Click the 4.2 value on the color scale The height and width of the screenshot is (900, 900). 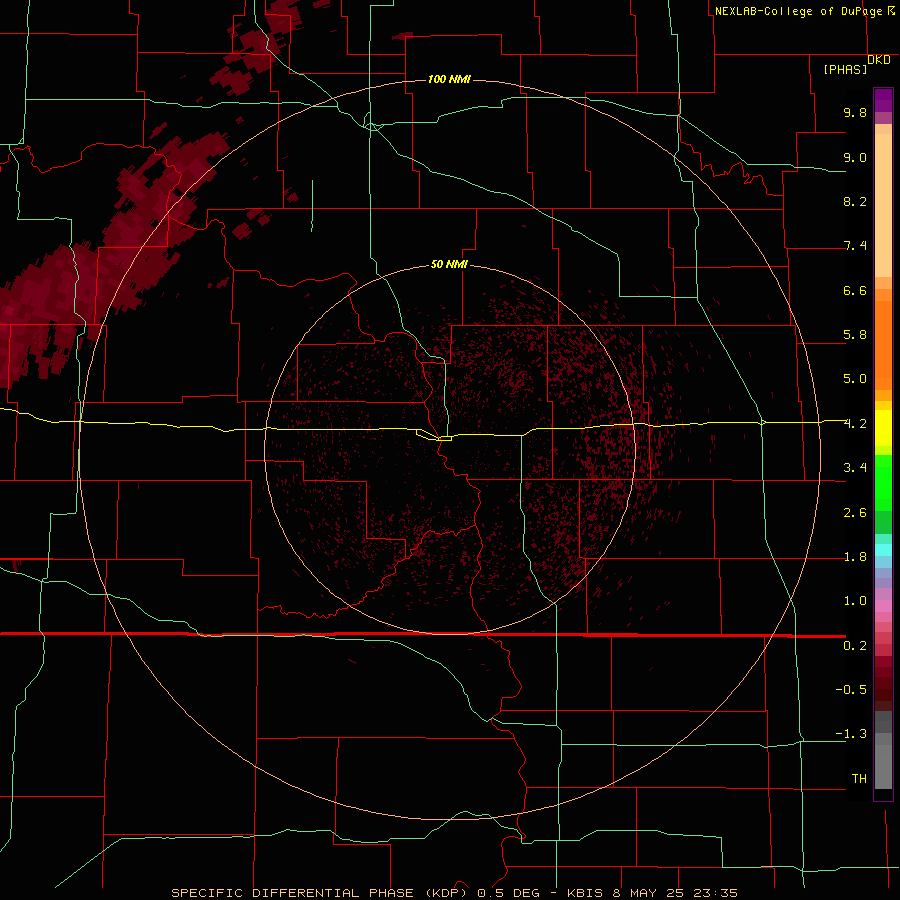click(855, 424)
